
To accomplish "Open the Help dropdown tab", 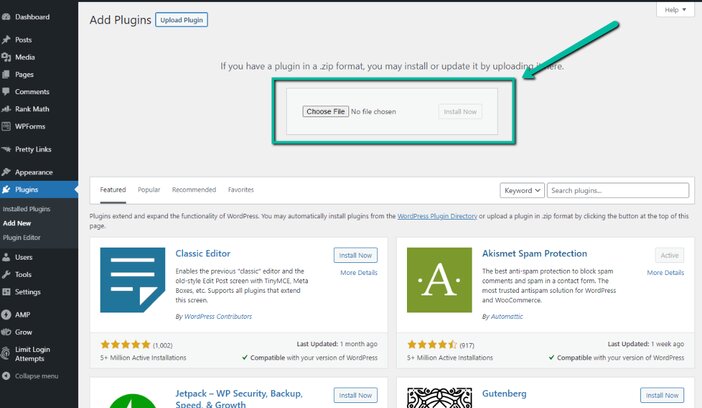I will [675, 9].
